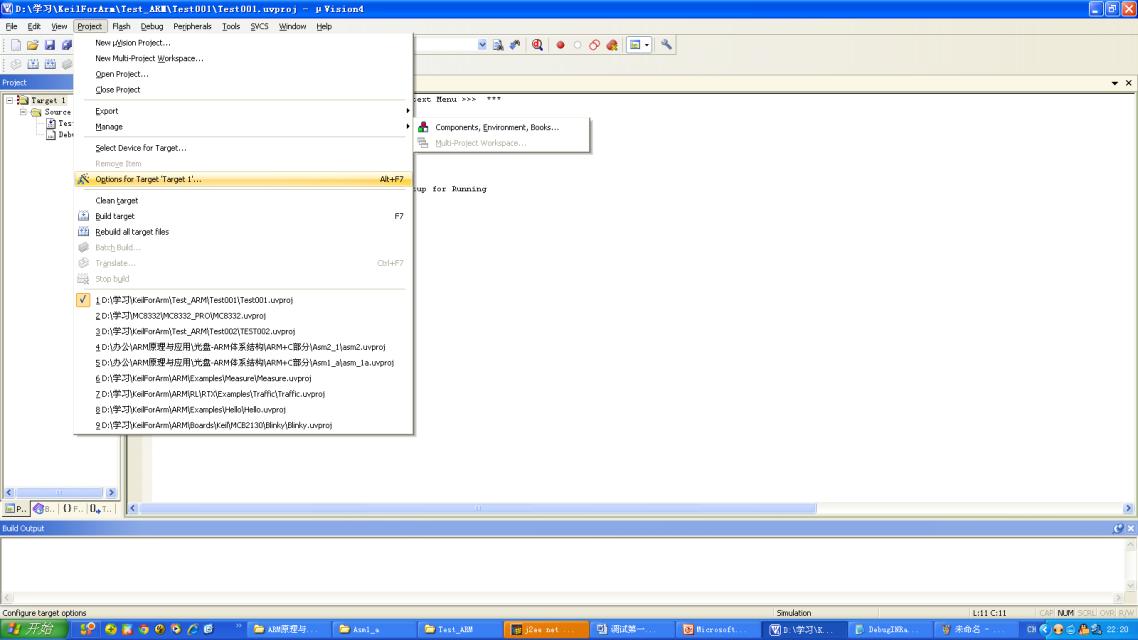
Task: Open Chrome from the quick launch bar
Action: coord(144,629)
